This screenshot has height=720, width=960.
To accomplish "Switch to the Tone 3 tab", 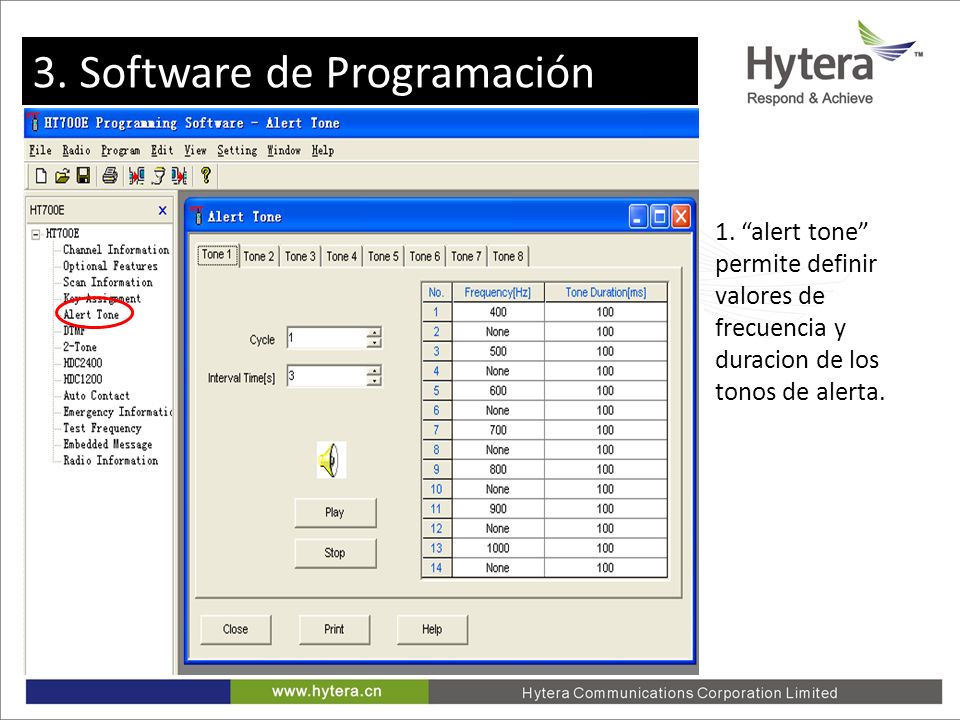I will click(300, 257).
